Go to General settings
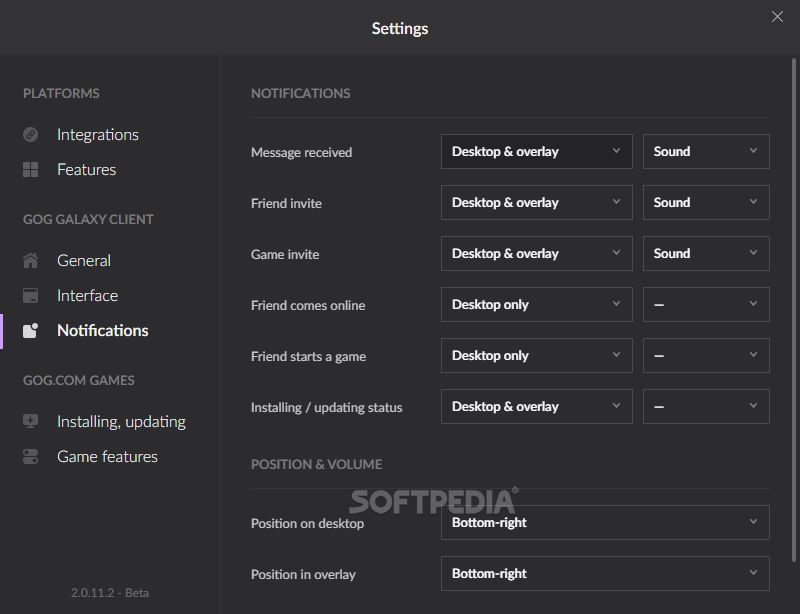The width and height of the screenshot is (800, 614). [84, 260]
